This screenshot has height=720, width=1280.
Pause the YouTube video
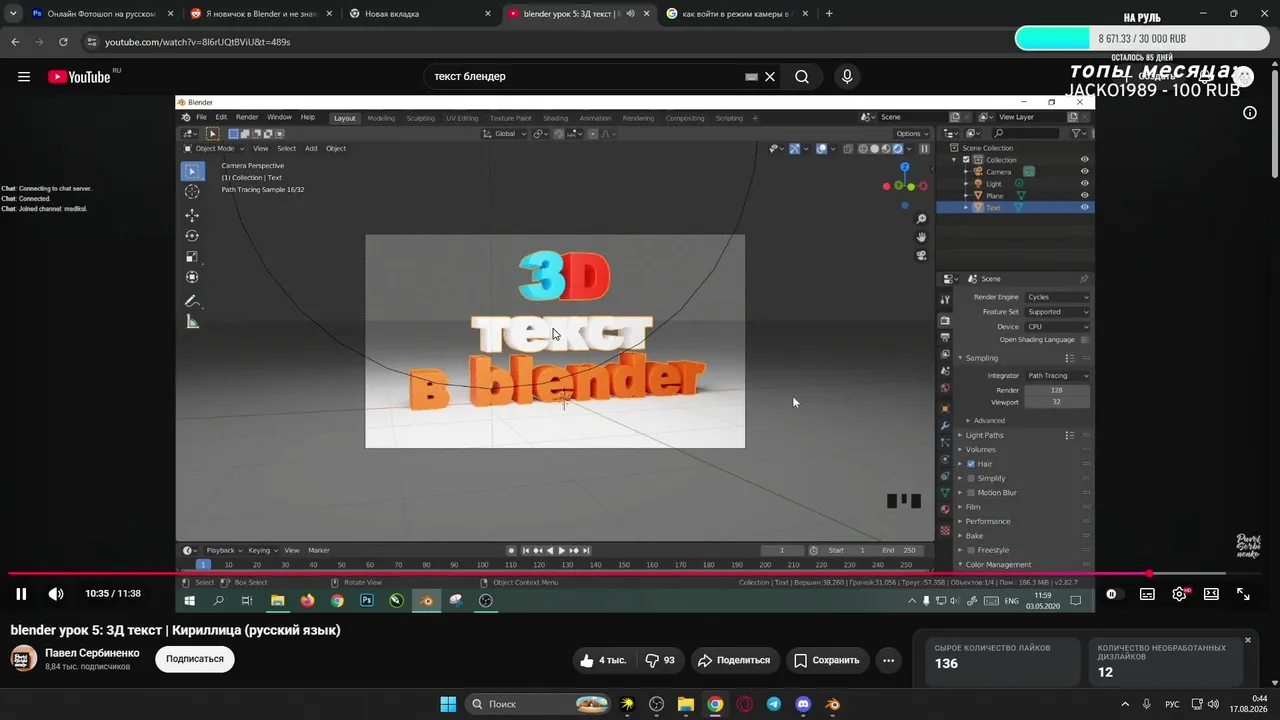pos(21,594)
